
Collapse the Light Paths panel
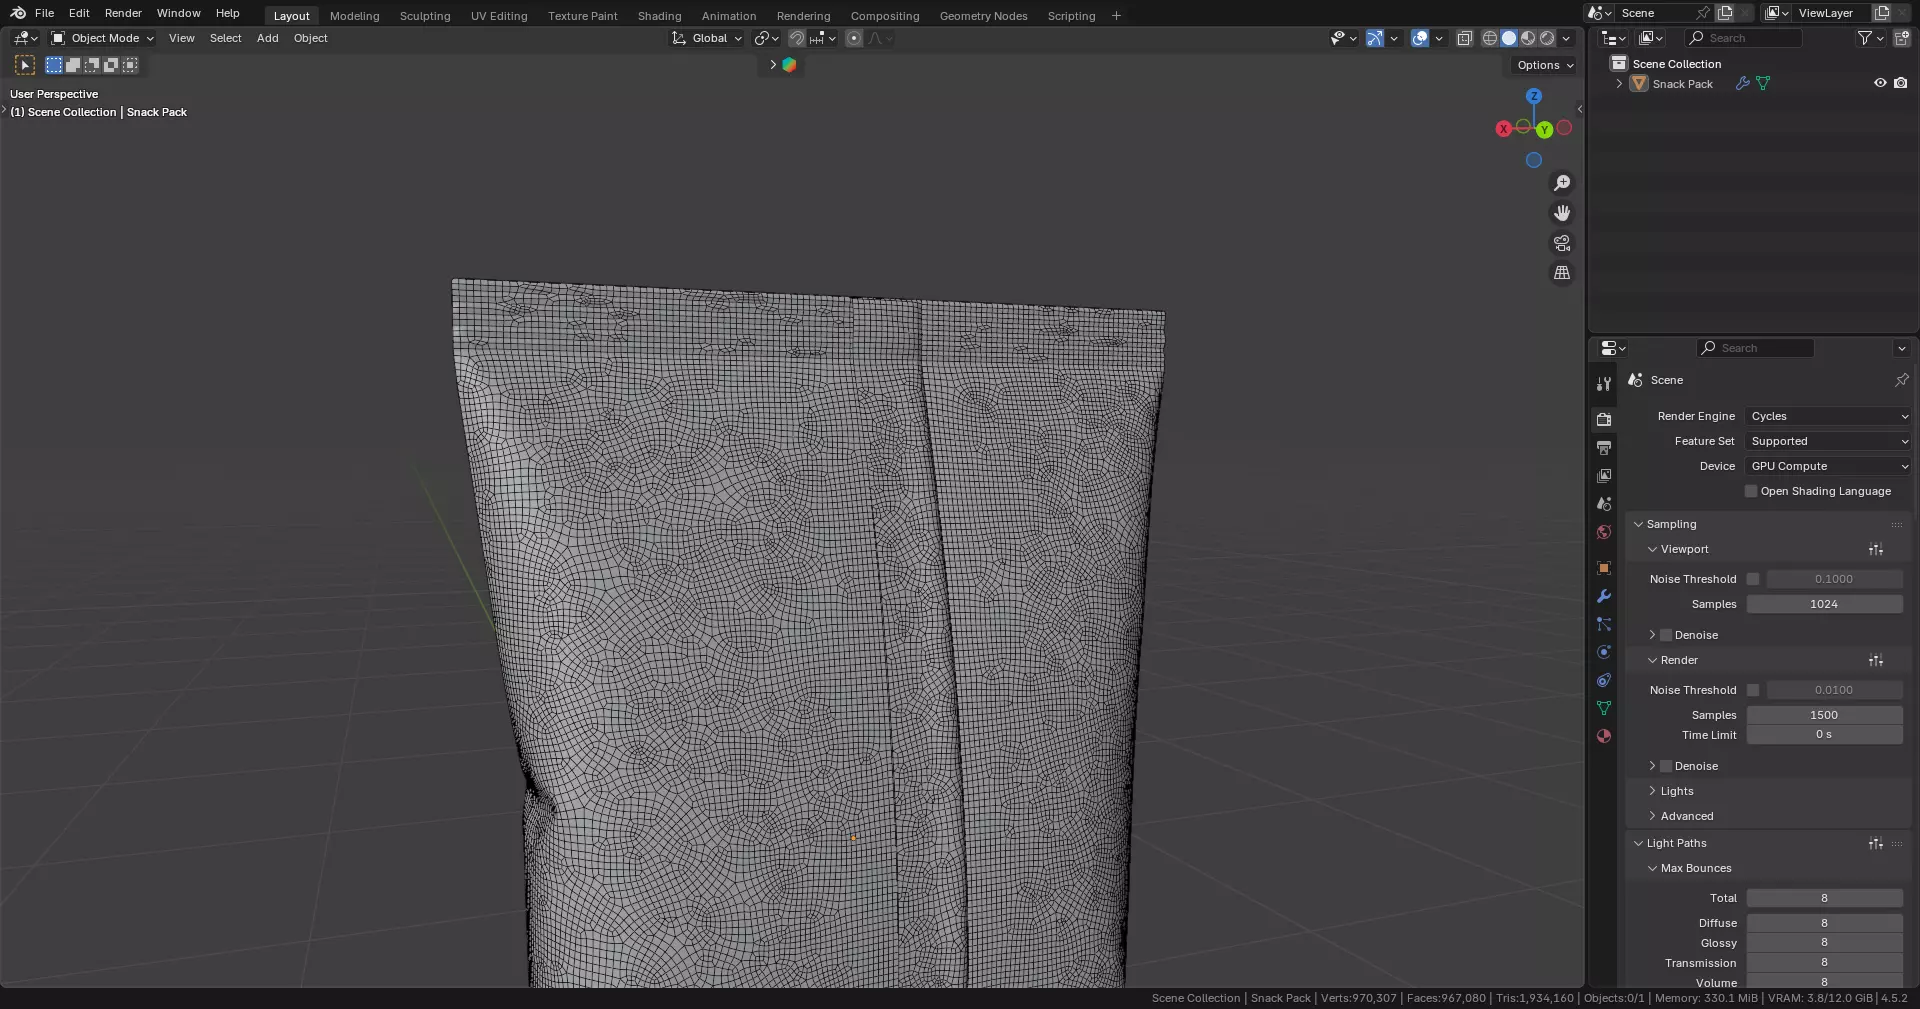coord(1638,843)
